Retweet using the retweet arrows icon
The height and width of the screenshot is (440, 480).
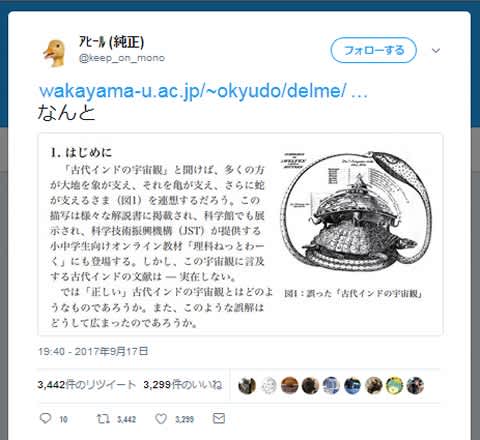[x=103, y=419]
